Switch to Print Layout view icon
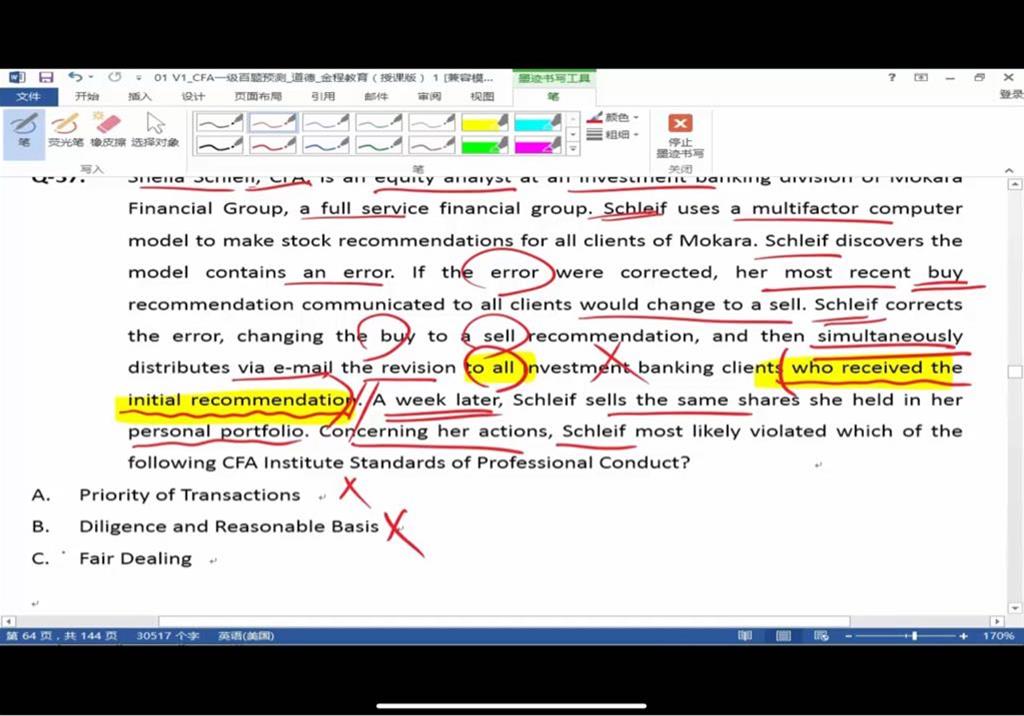Screen dimensions: 1024x716 (x=783, y=636)
